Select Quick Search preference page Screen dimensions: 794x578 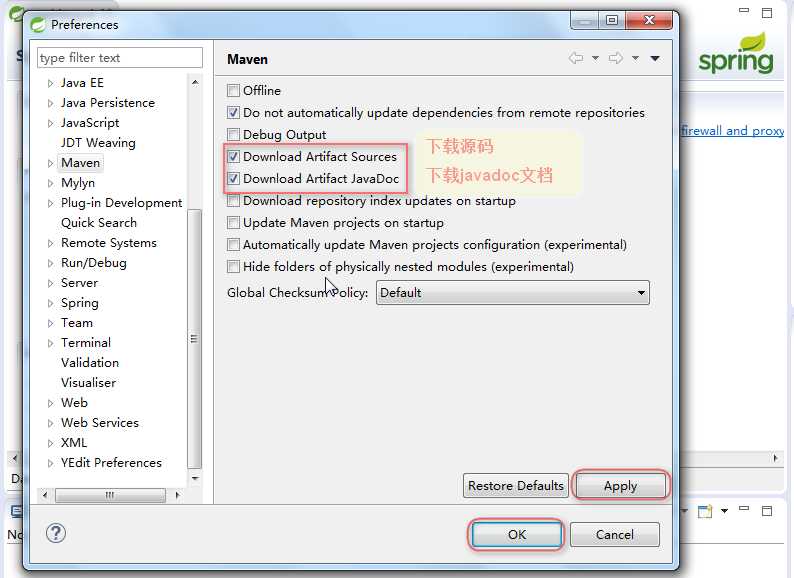(99, 223)
